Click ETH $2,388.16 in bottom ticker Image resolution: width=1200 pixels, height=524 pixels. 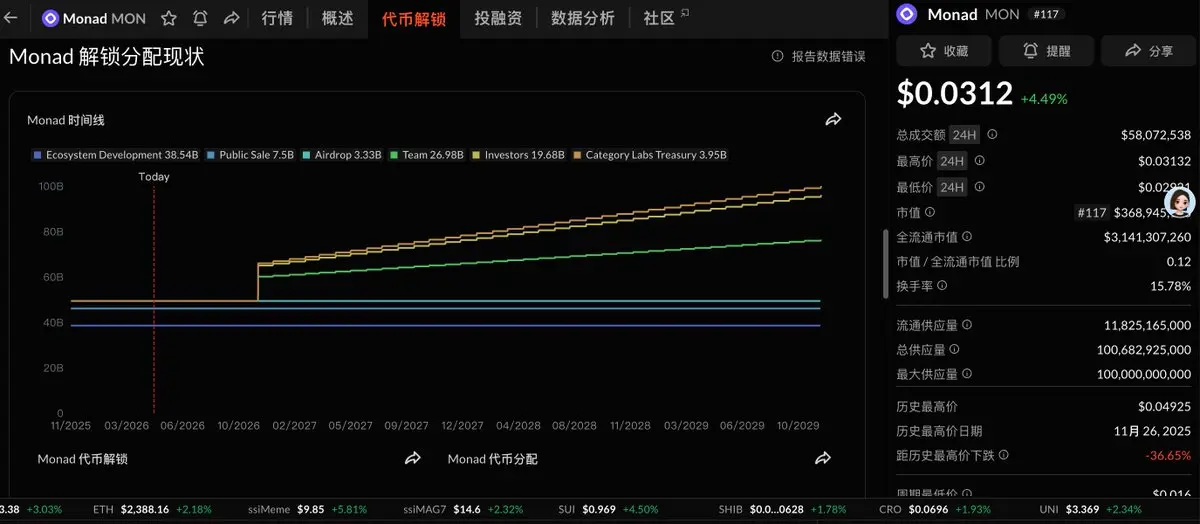coord(153,509)
